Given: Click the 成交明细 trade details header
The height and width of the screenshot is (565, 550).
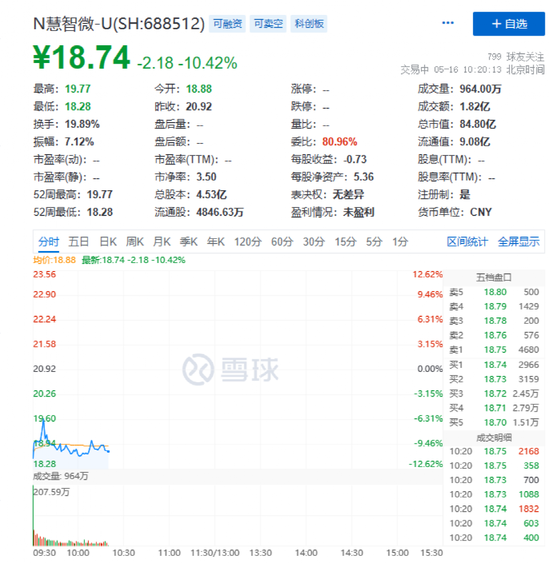Looking at the screenshot, I should [493, 438].
